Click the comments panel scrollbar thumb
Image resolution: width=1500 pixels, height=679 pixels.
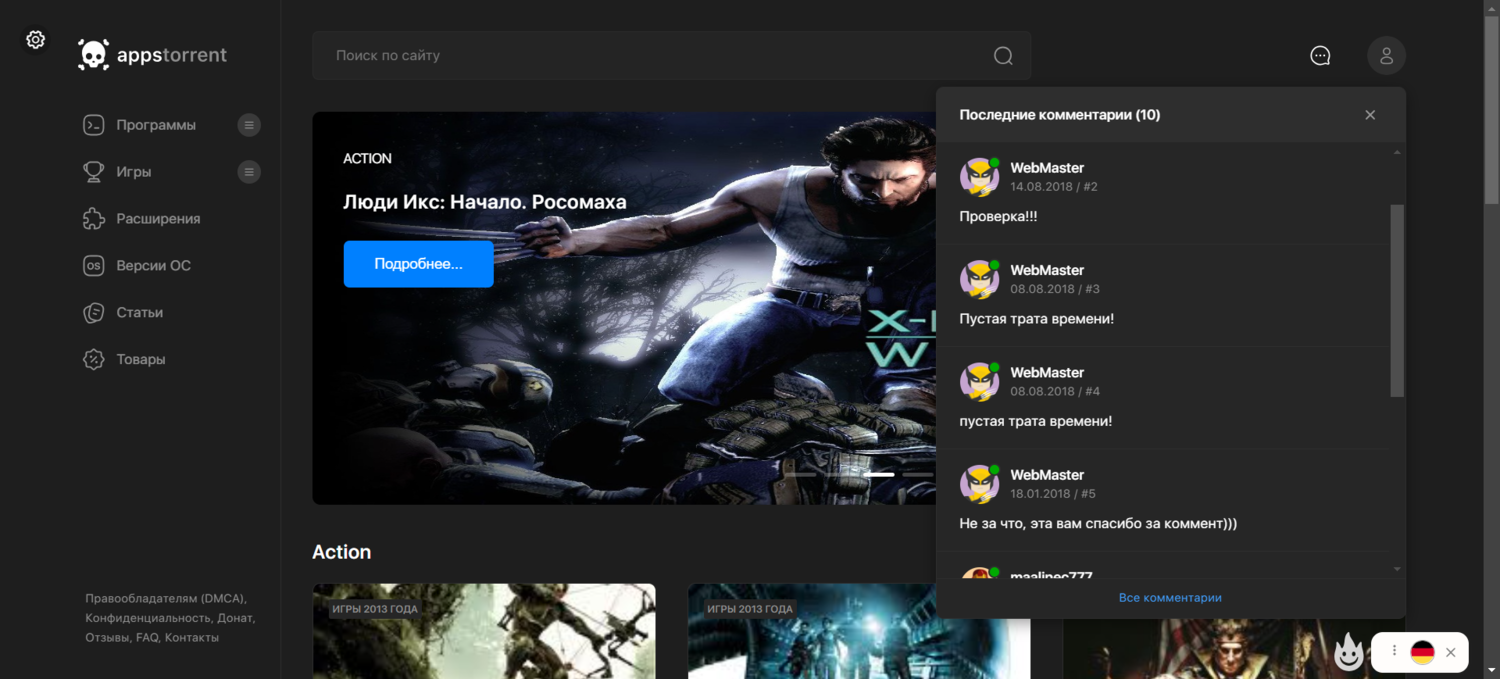coord(1397,300)
